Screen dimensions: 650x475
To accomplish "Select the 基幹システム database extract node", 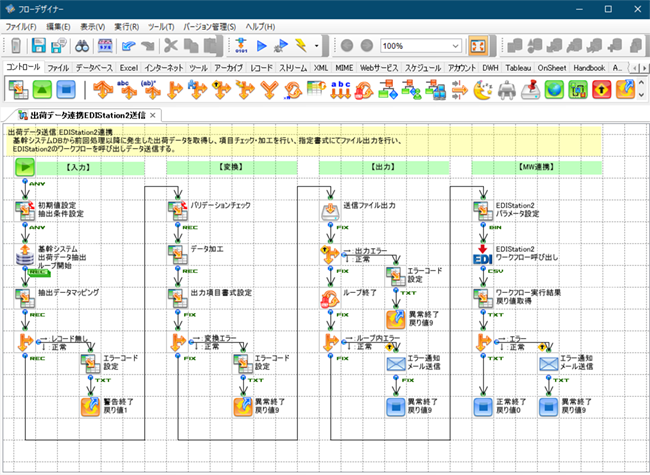I will [x=25, y=254].
